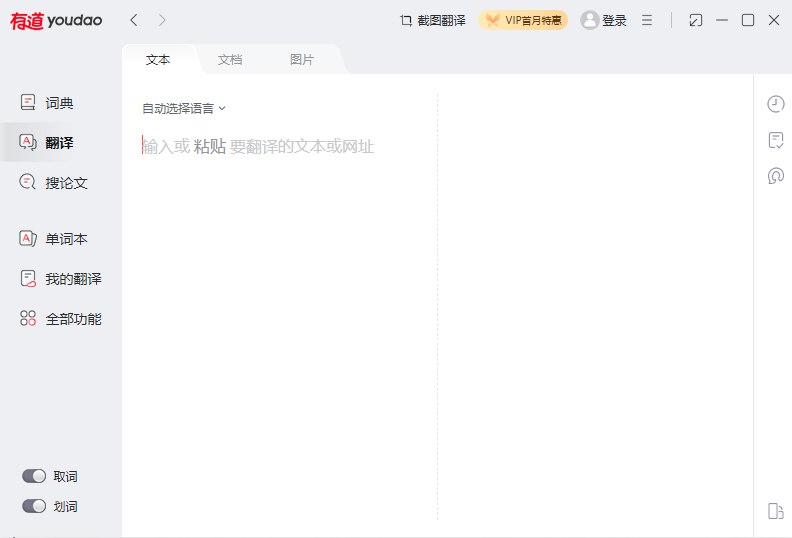Switch to the 文档 tab
Viewport: 792px width, 538px height.
pos(230,60)
